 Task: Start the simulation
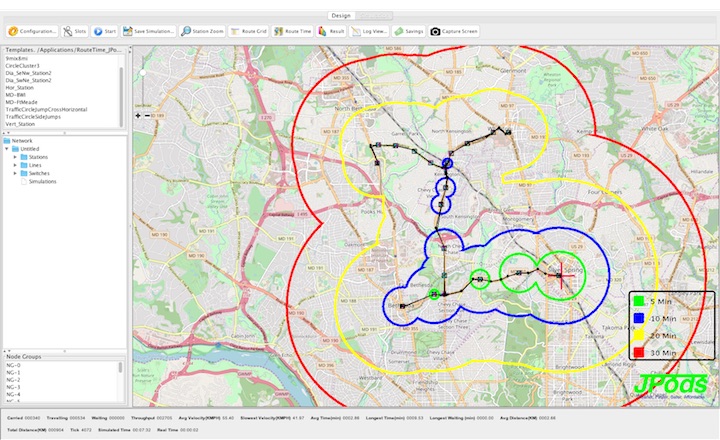(x=106, y=31)
